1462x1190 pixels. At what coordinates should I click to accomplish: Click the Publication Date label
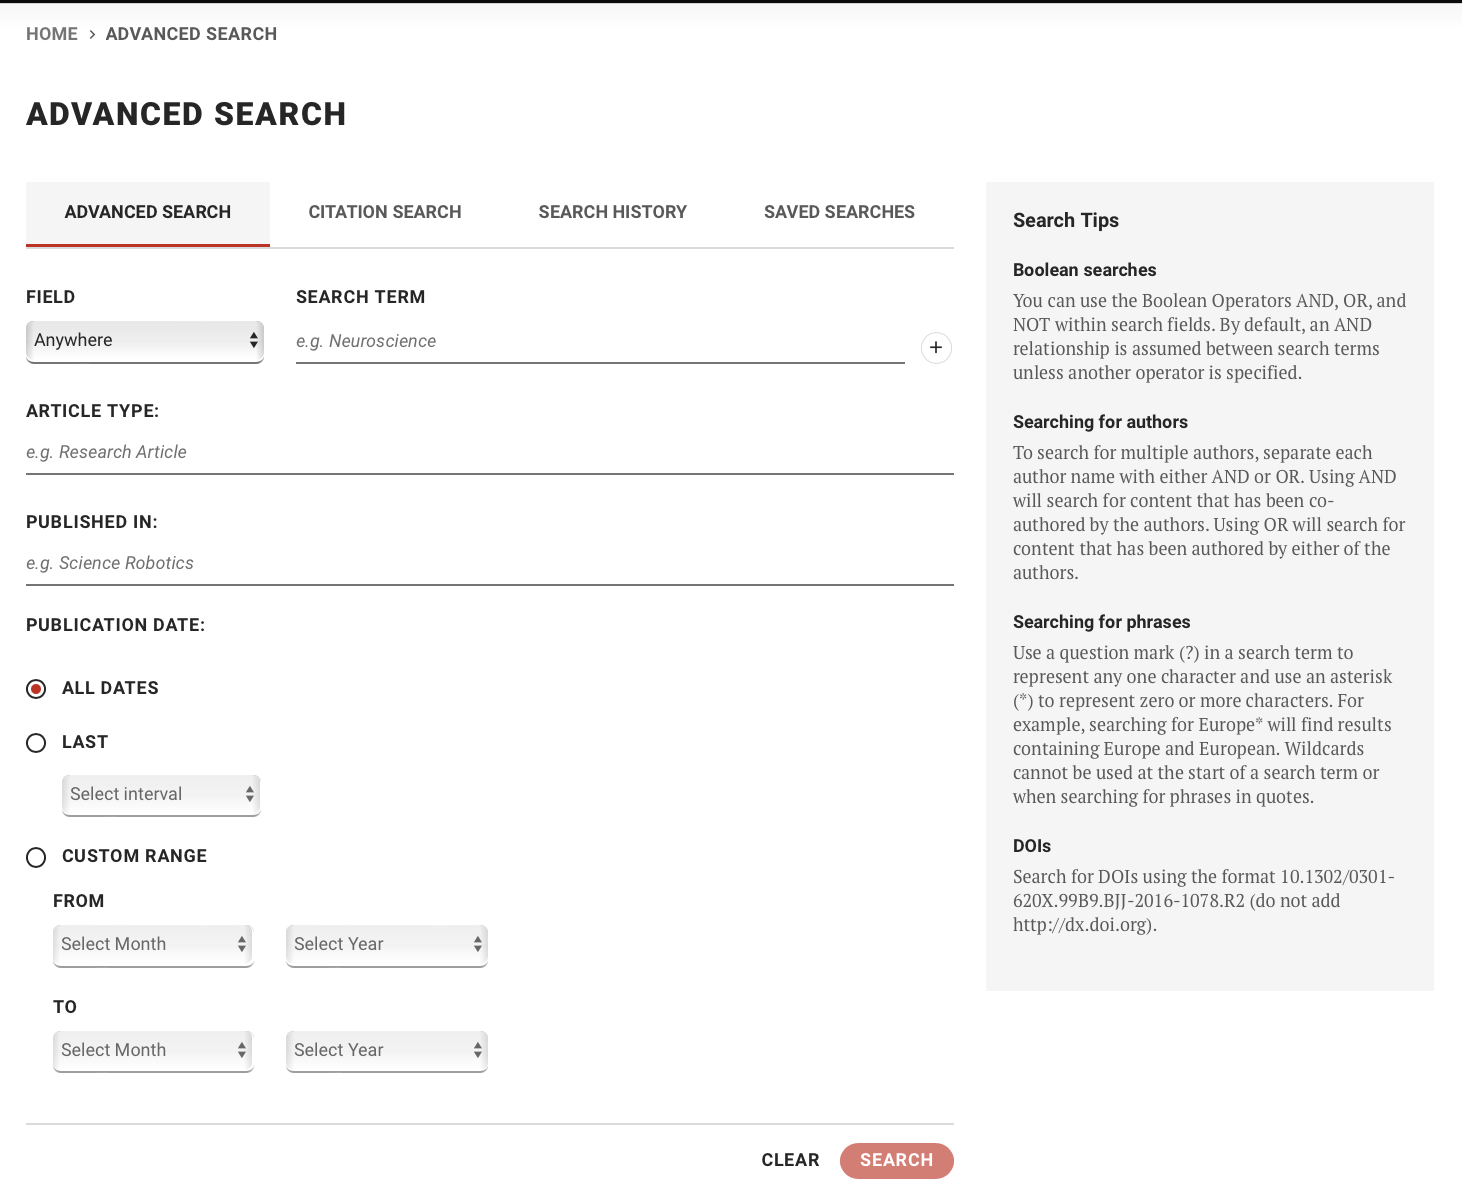coord(116,626)
